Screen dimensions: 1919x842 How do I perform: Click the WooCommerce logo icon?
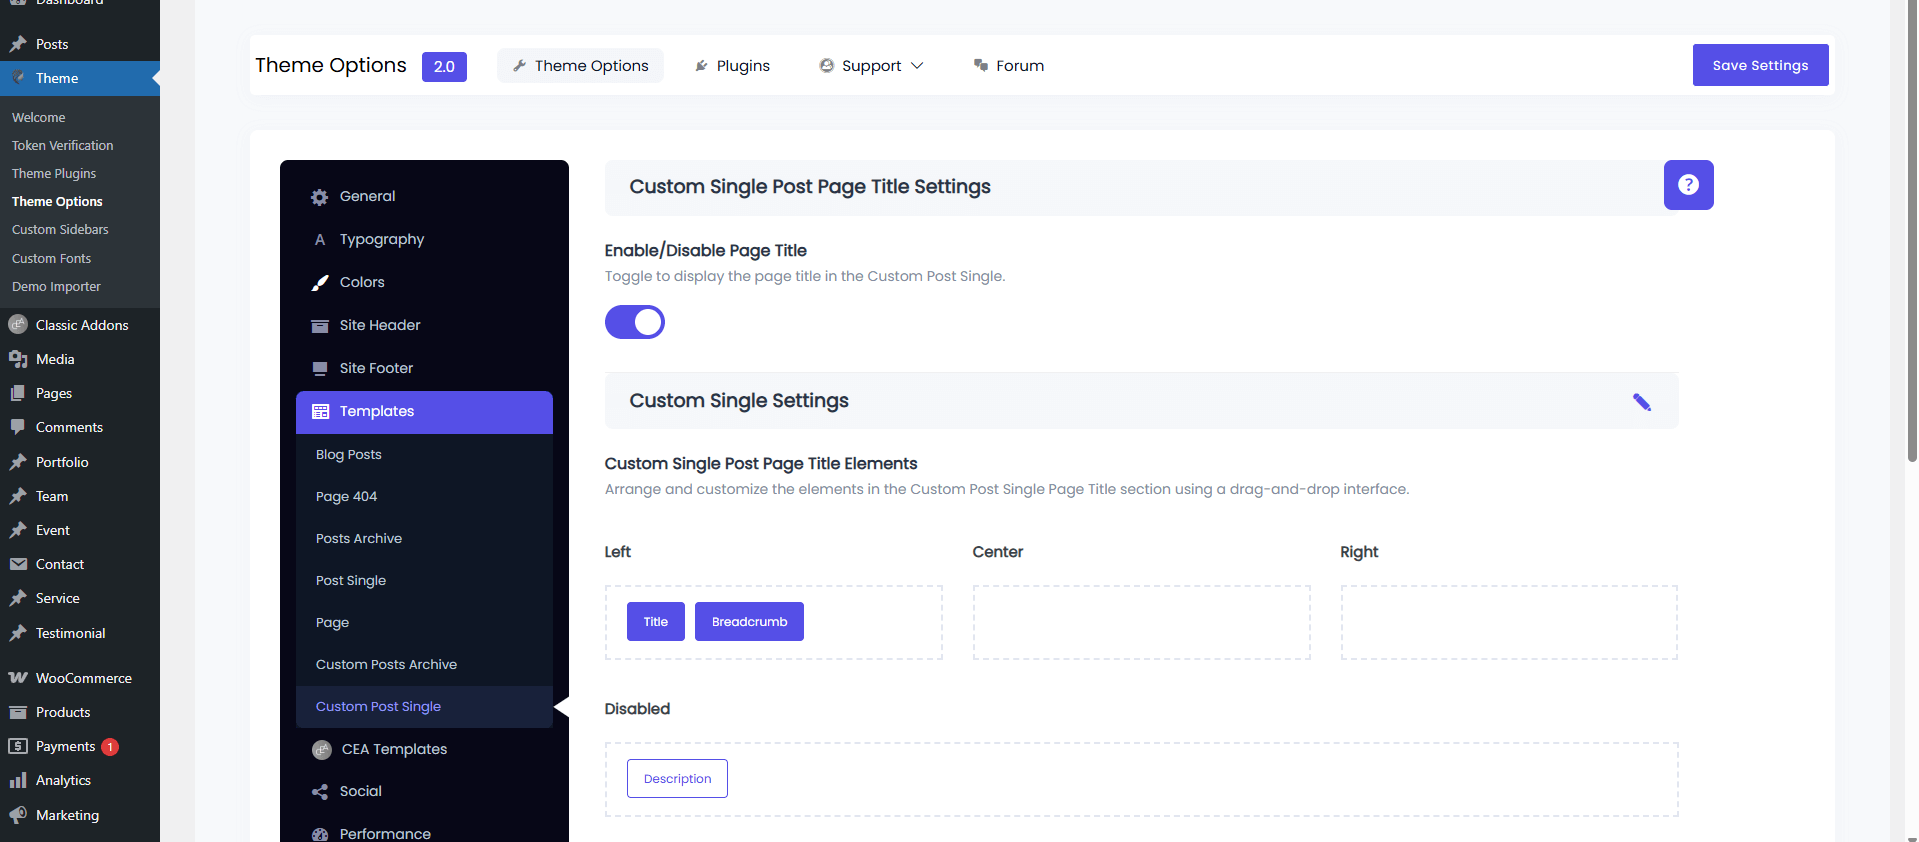pyautogui.click(x=18, y=678)
